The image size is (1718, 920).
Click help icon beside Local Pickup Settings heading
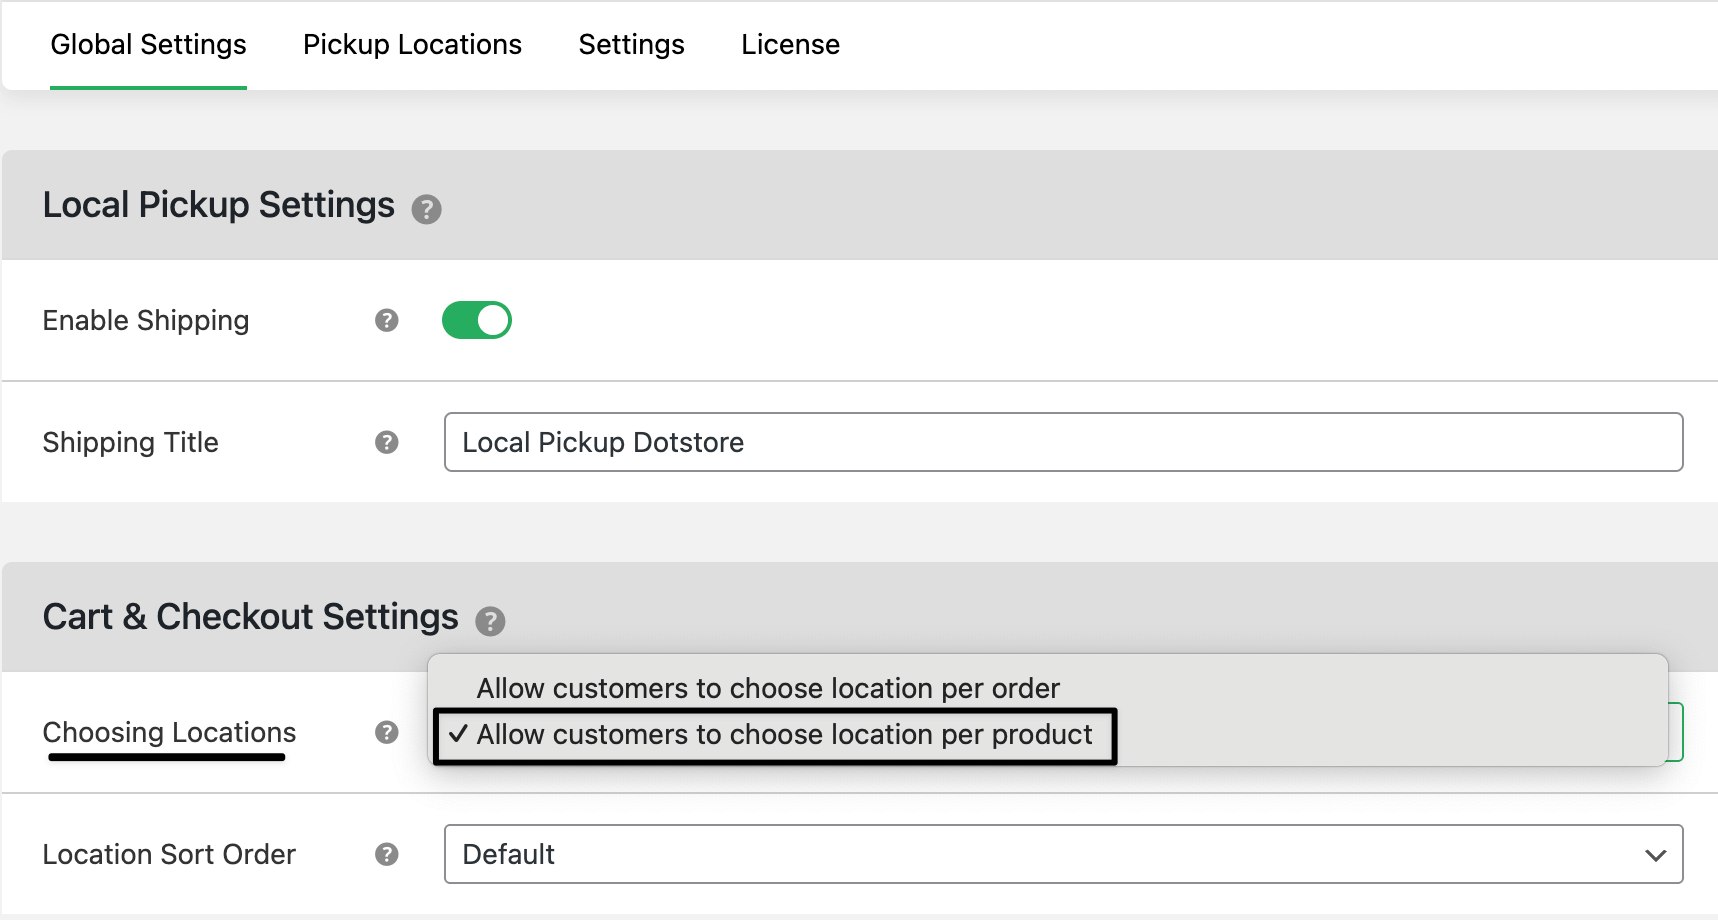(427, 210)
